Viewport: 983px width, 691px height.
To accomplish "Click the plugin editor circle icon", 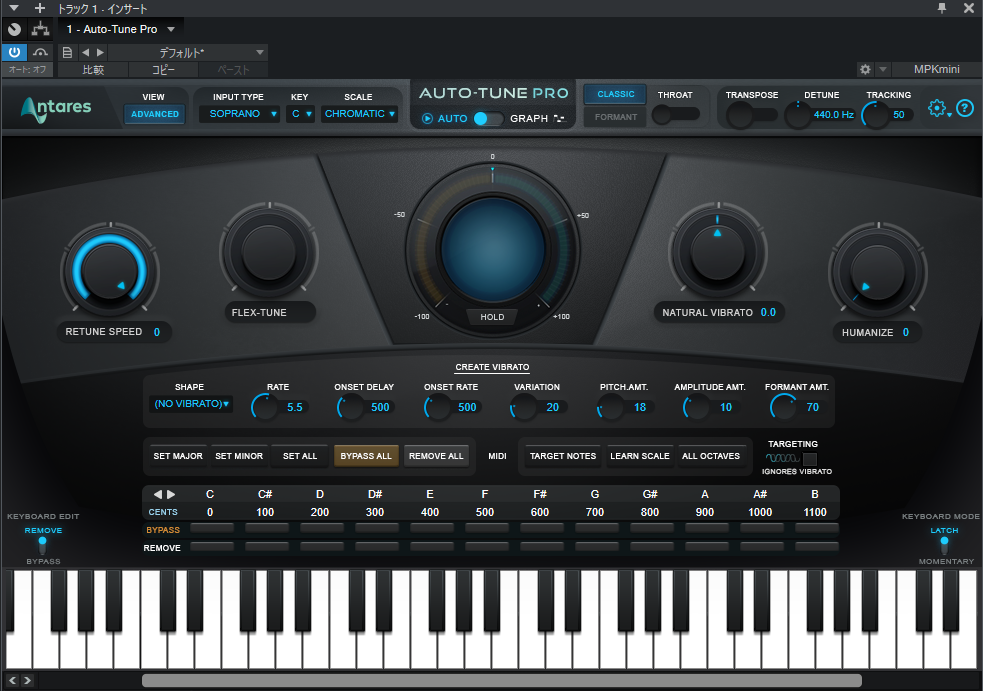I will [14, 29].
